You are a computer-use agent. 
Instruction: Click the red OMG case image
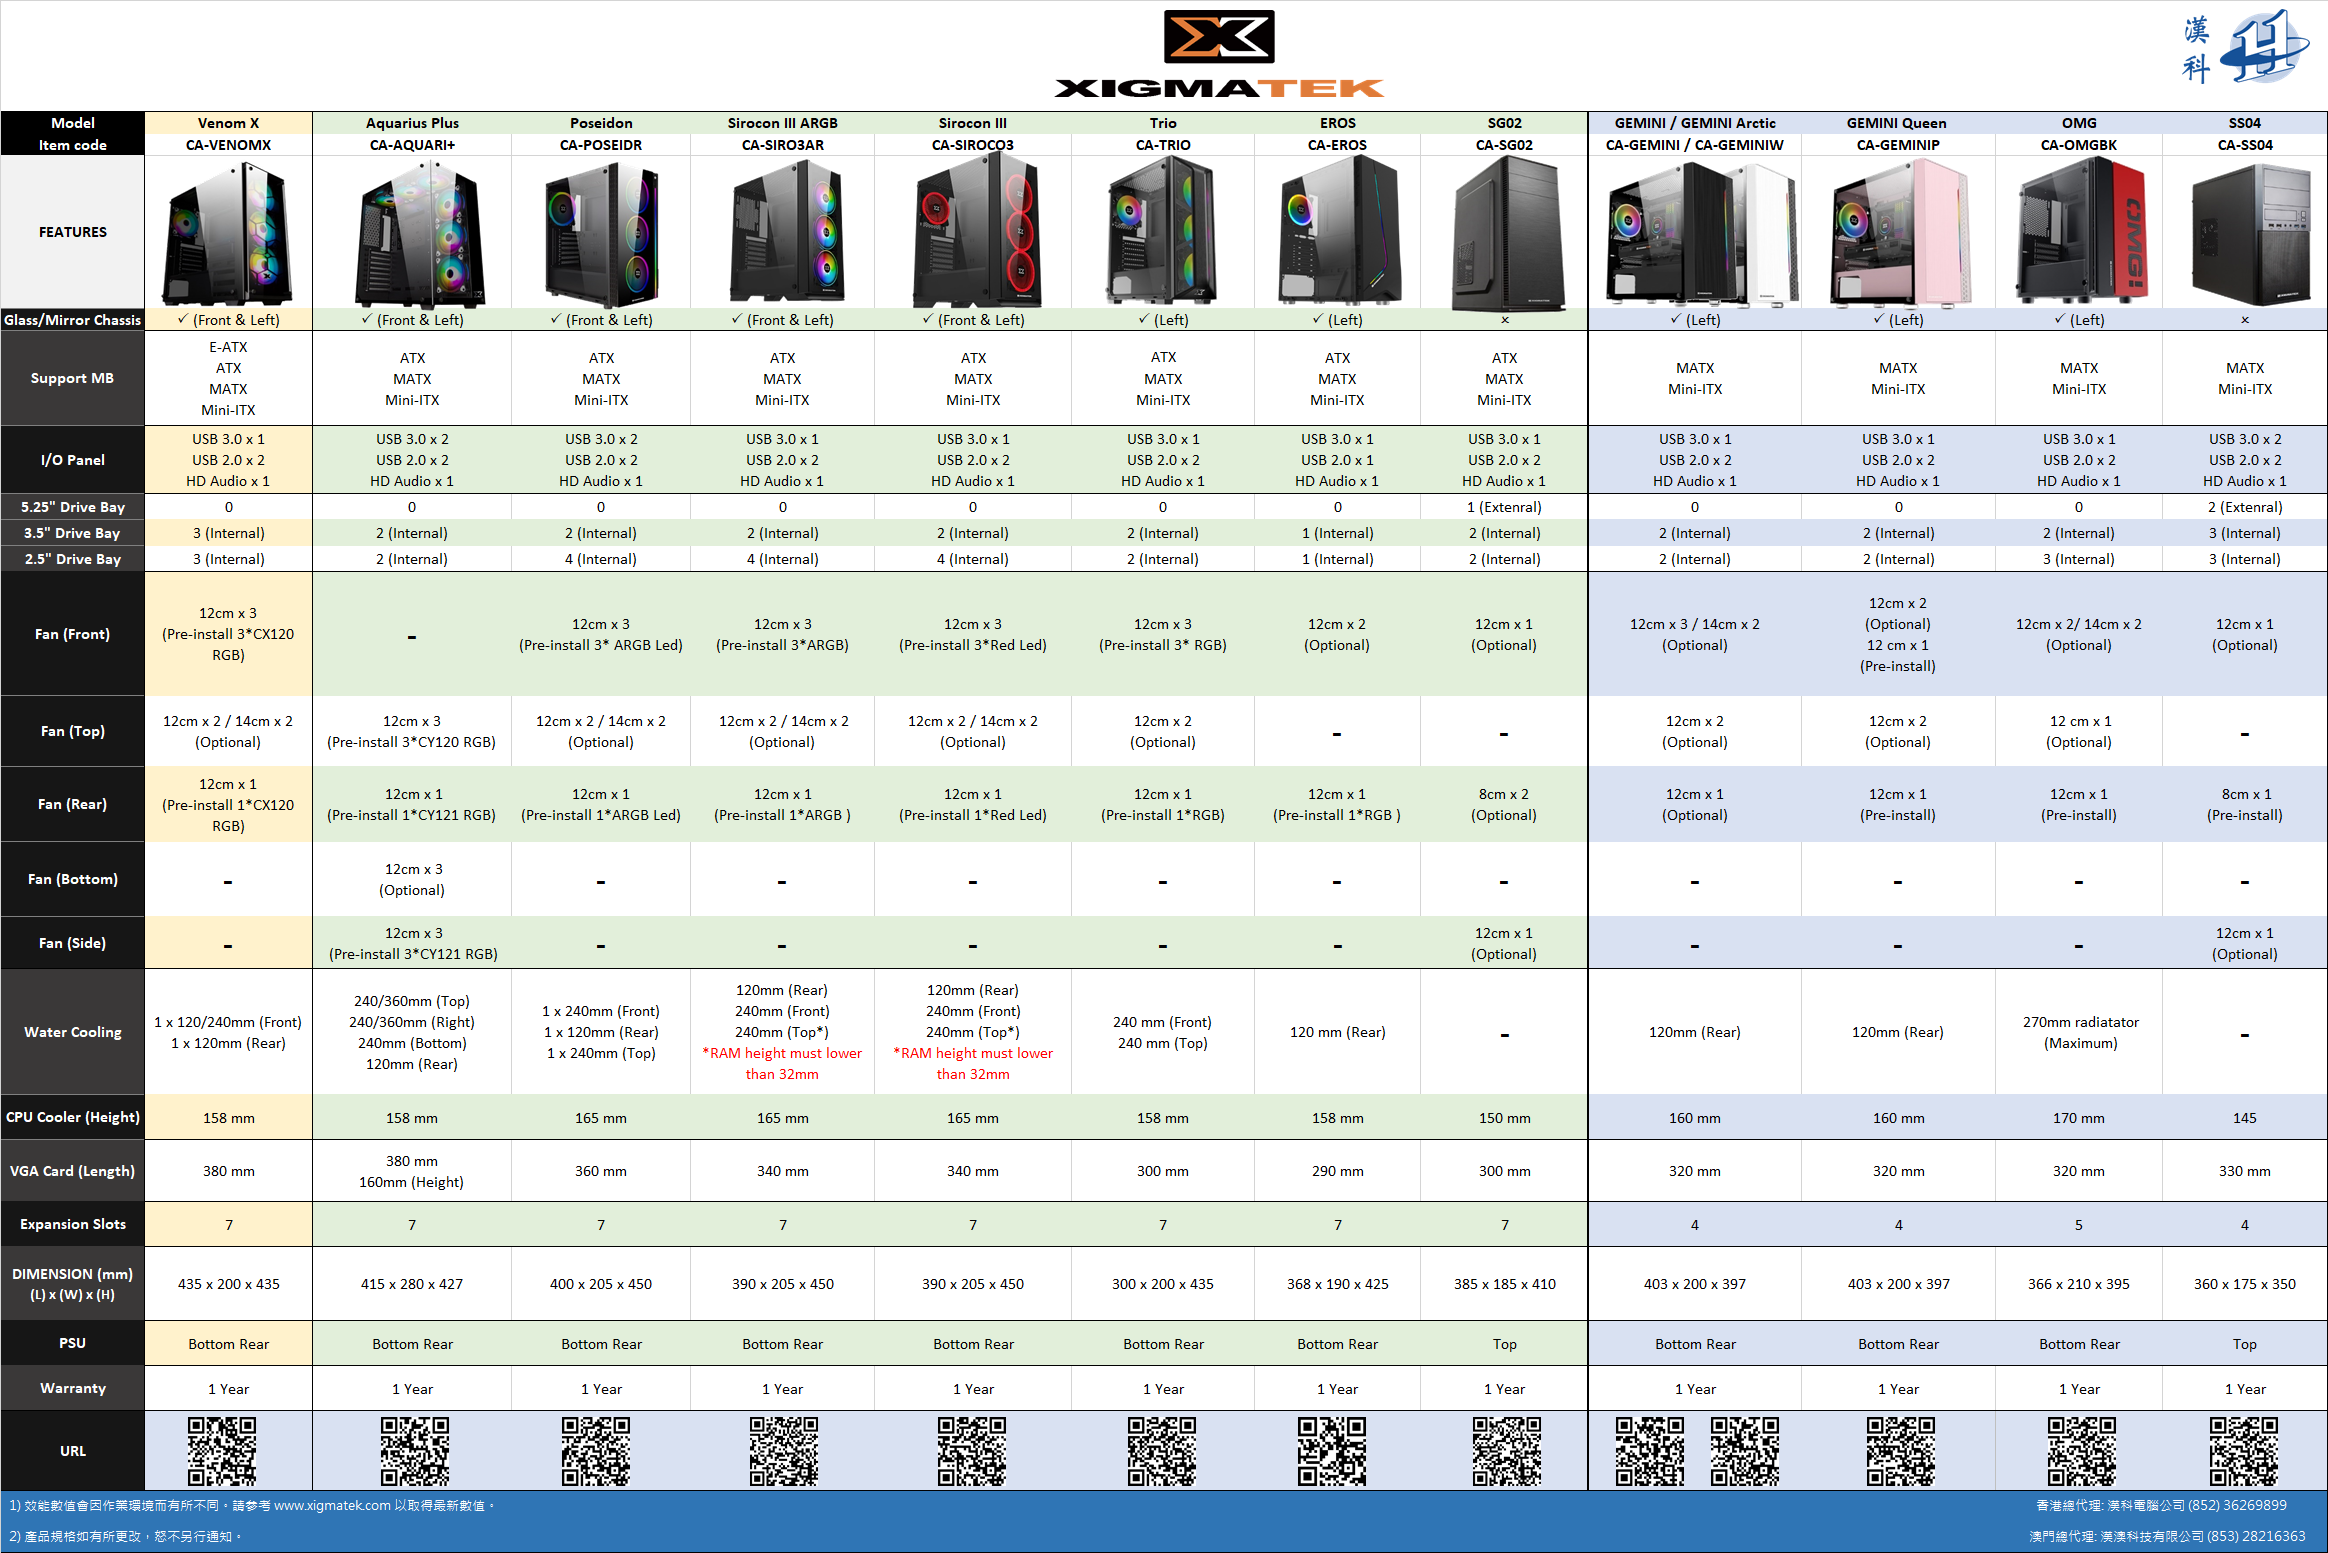[2081, 232]
